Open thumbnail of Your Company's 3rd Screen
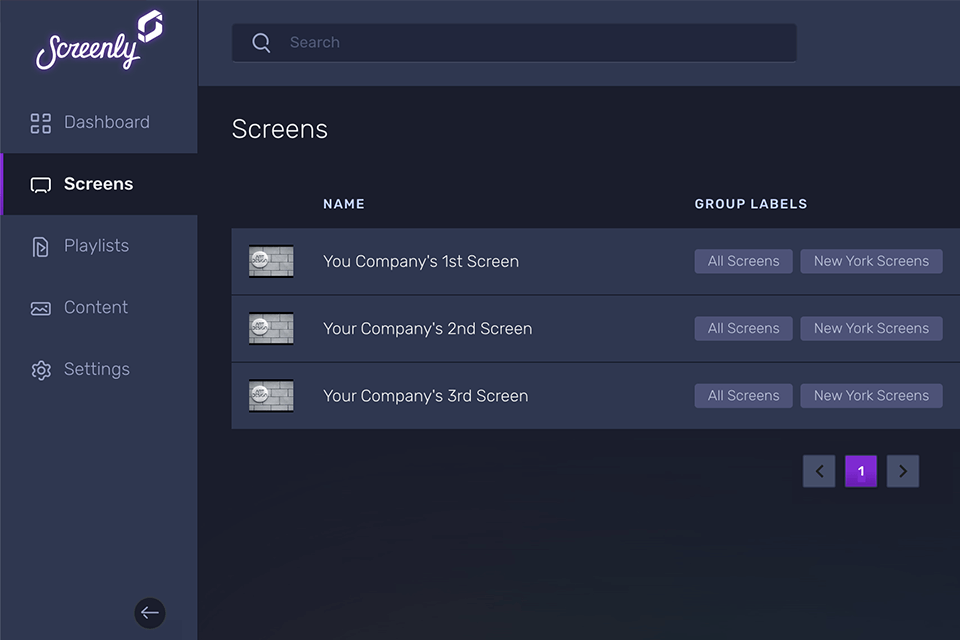 (x=271, y=396)
